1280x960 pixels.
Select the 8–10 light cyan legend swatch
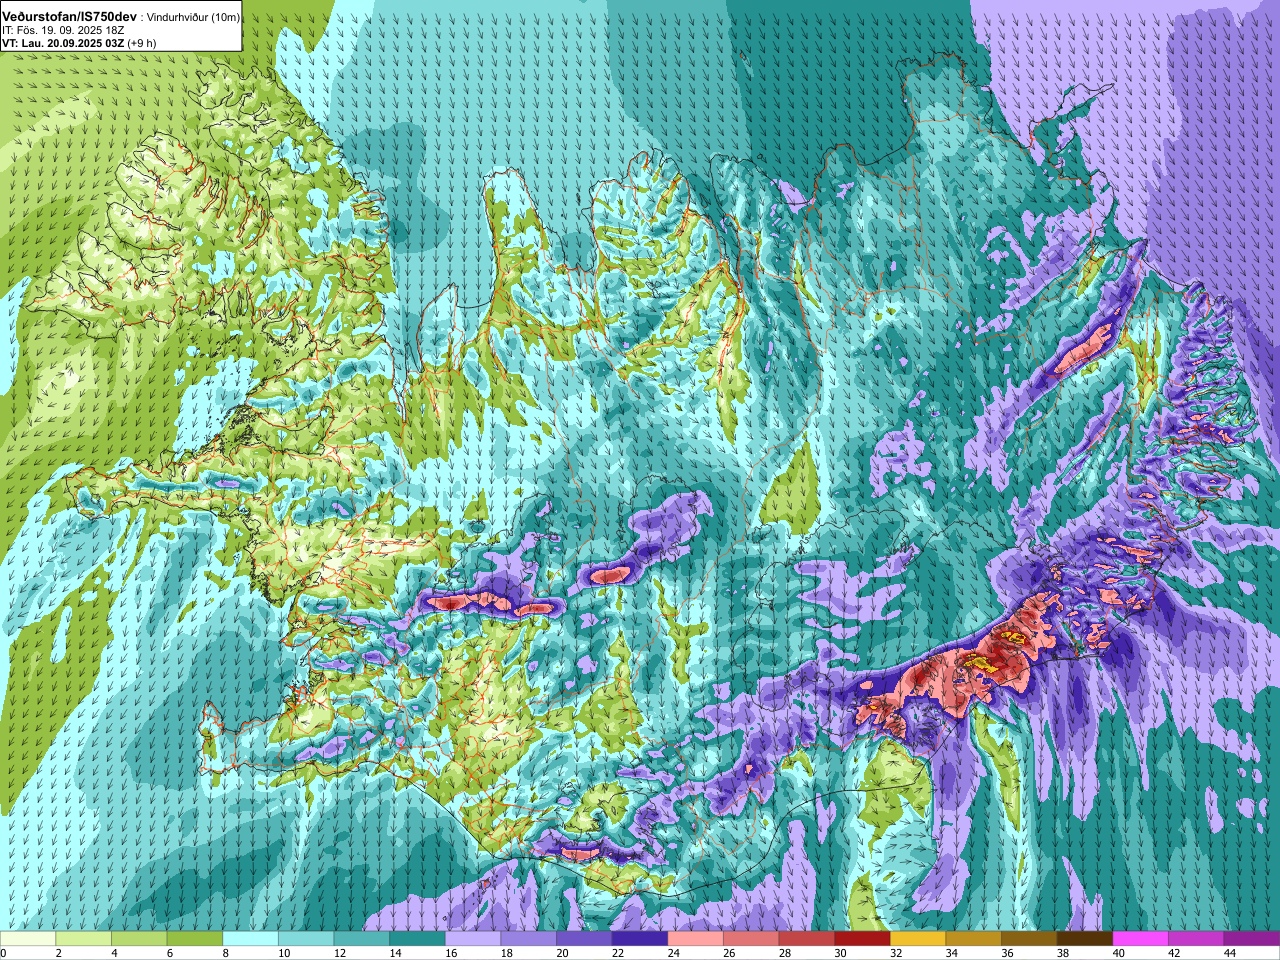click(250, 939)
